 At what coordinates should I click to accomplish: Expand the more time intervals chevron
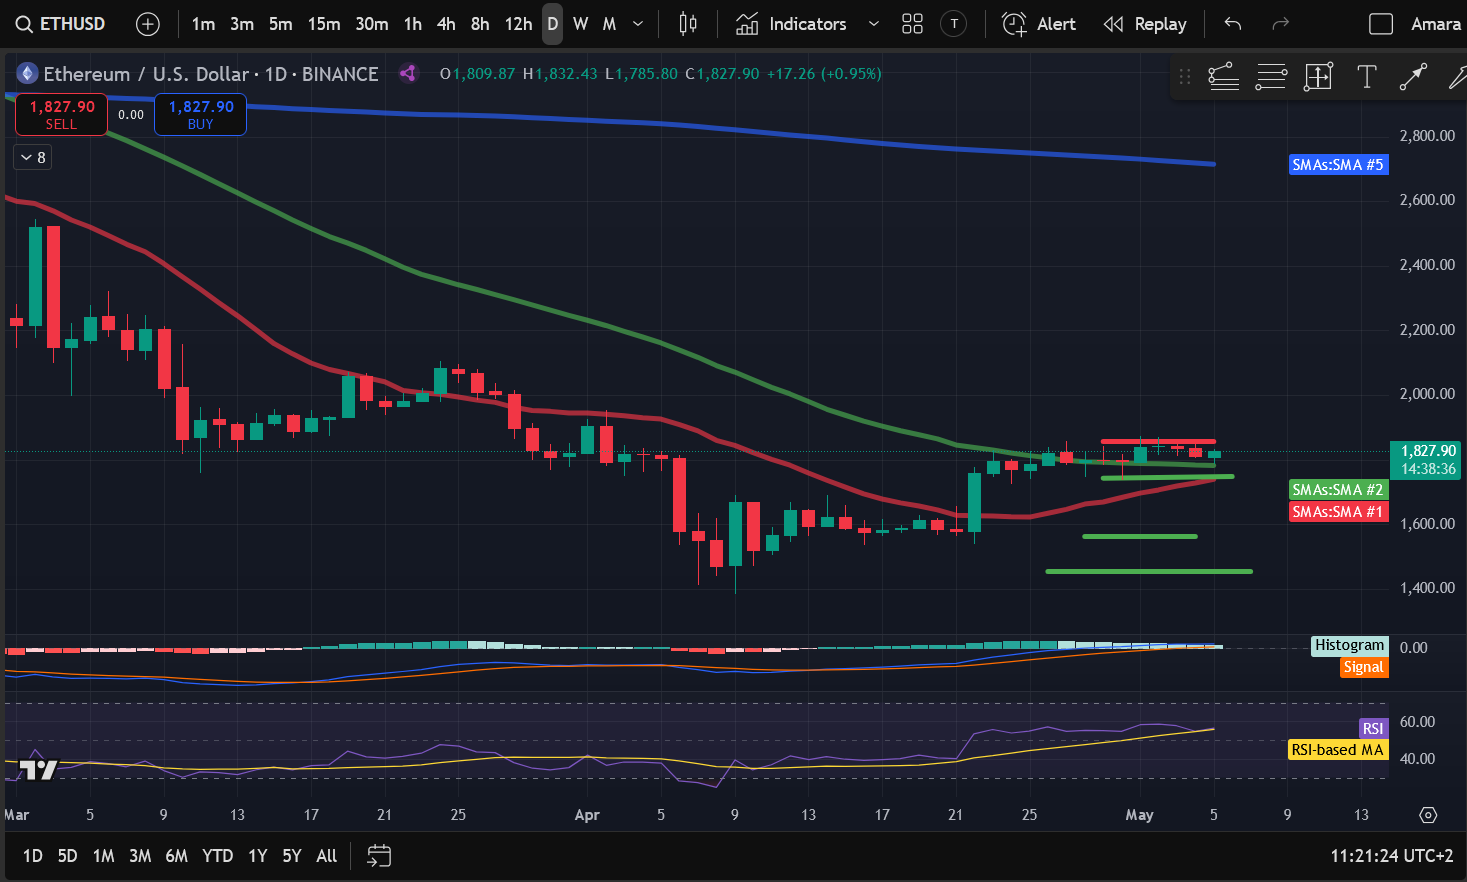pos(638,24)
